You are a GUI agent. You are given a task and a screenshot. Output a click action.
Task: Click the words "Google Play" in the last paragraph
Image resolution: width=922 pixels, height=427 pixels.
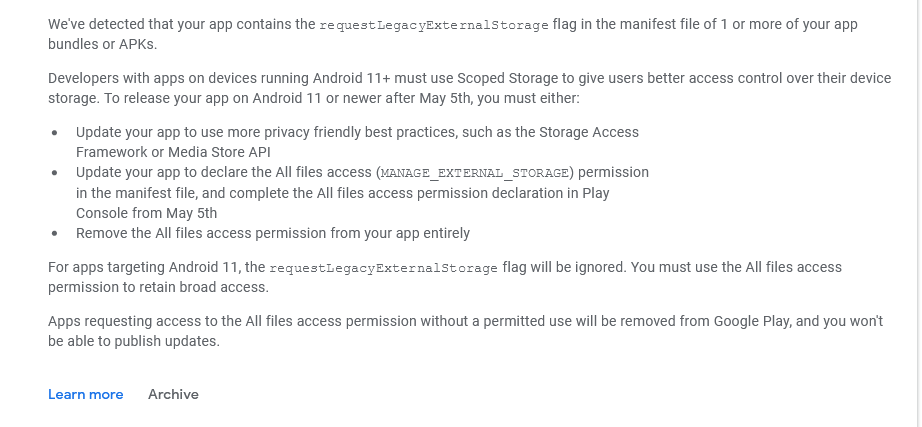click(x=752, y=321)
